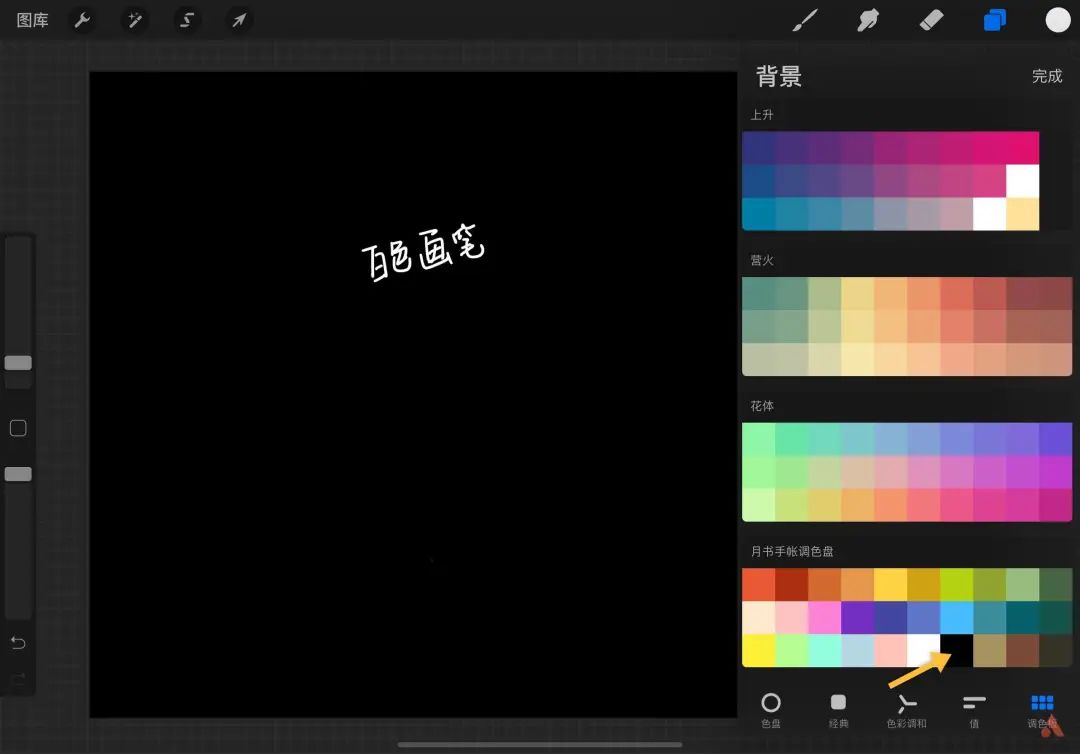The height and width of the screenshot is (754, 1080).
Task: Activate the S-shaped Selection tool
Action: (x=187, y=20)
